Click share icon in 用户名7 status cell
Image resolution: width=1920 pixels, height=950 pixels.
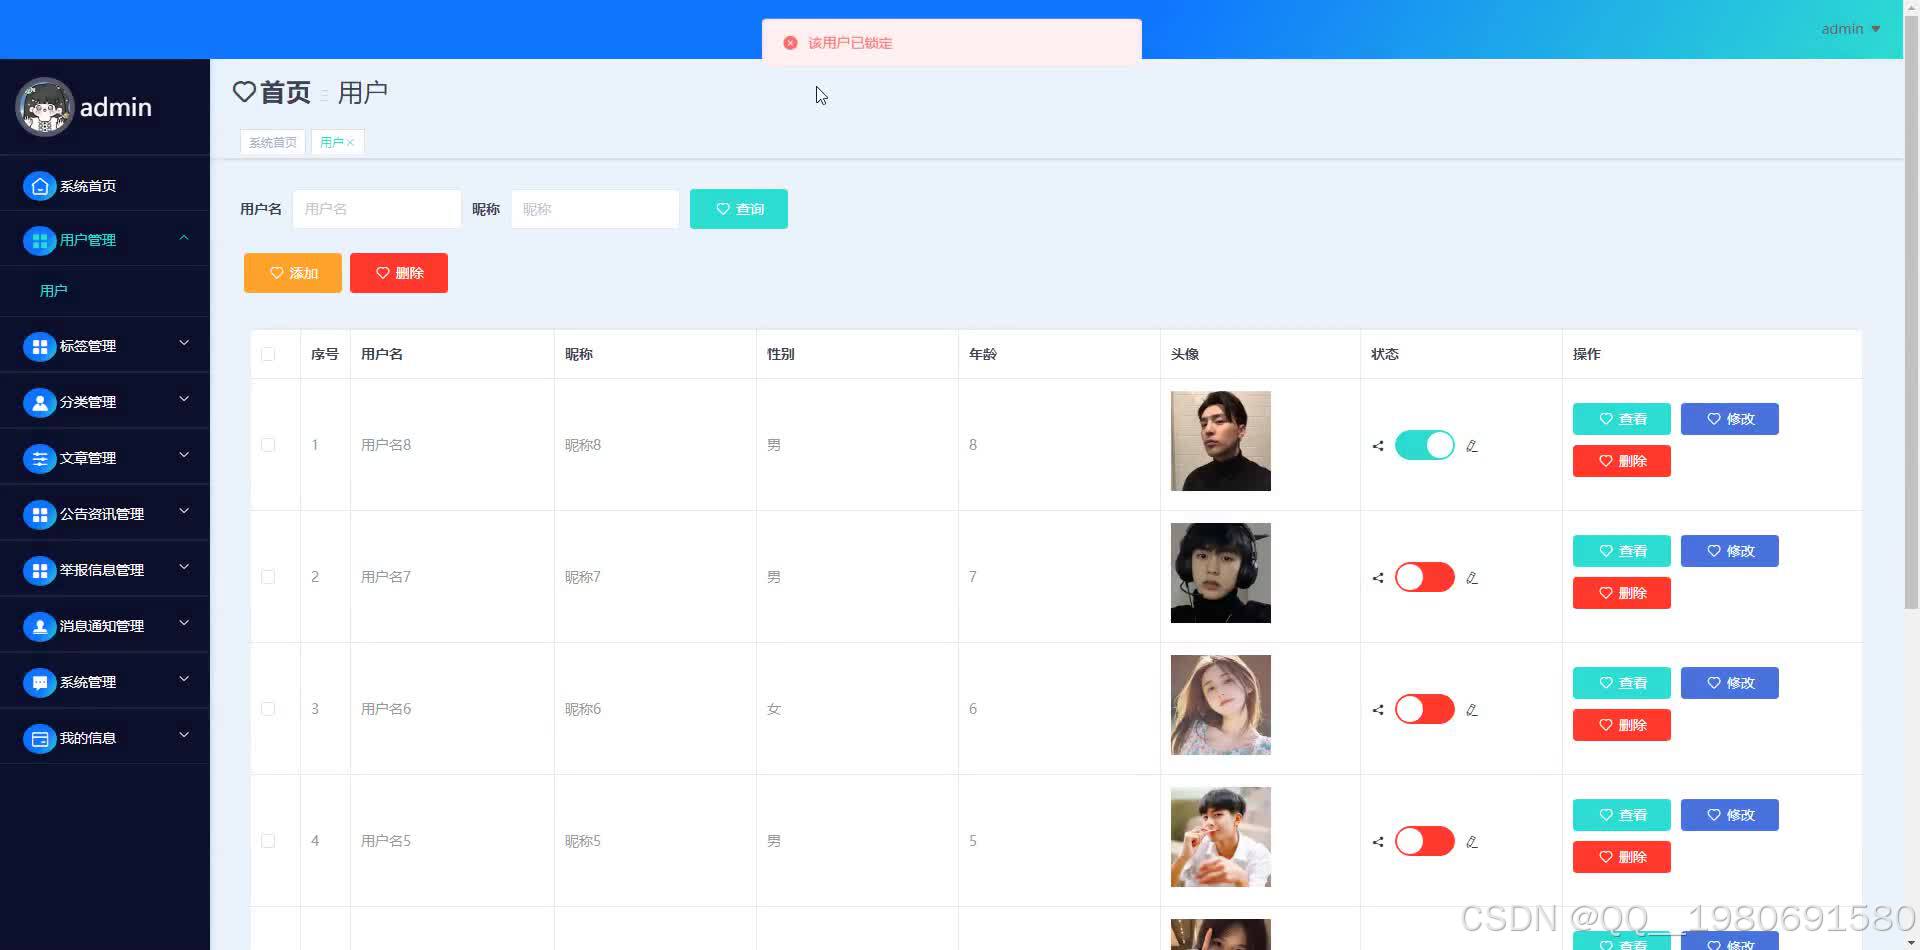point(1378,578)
